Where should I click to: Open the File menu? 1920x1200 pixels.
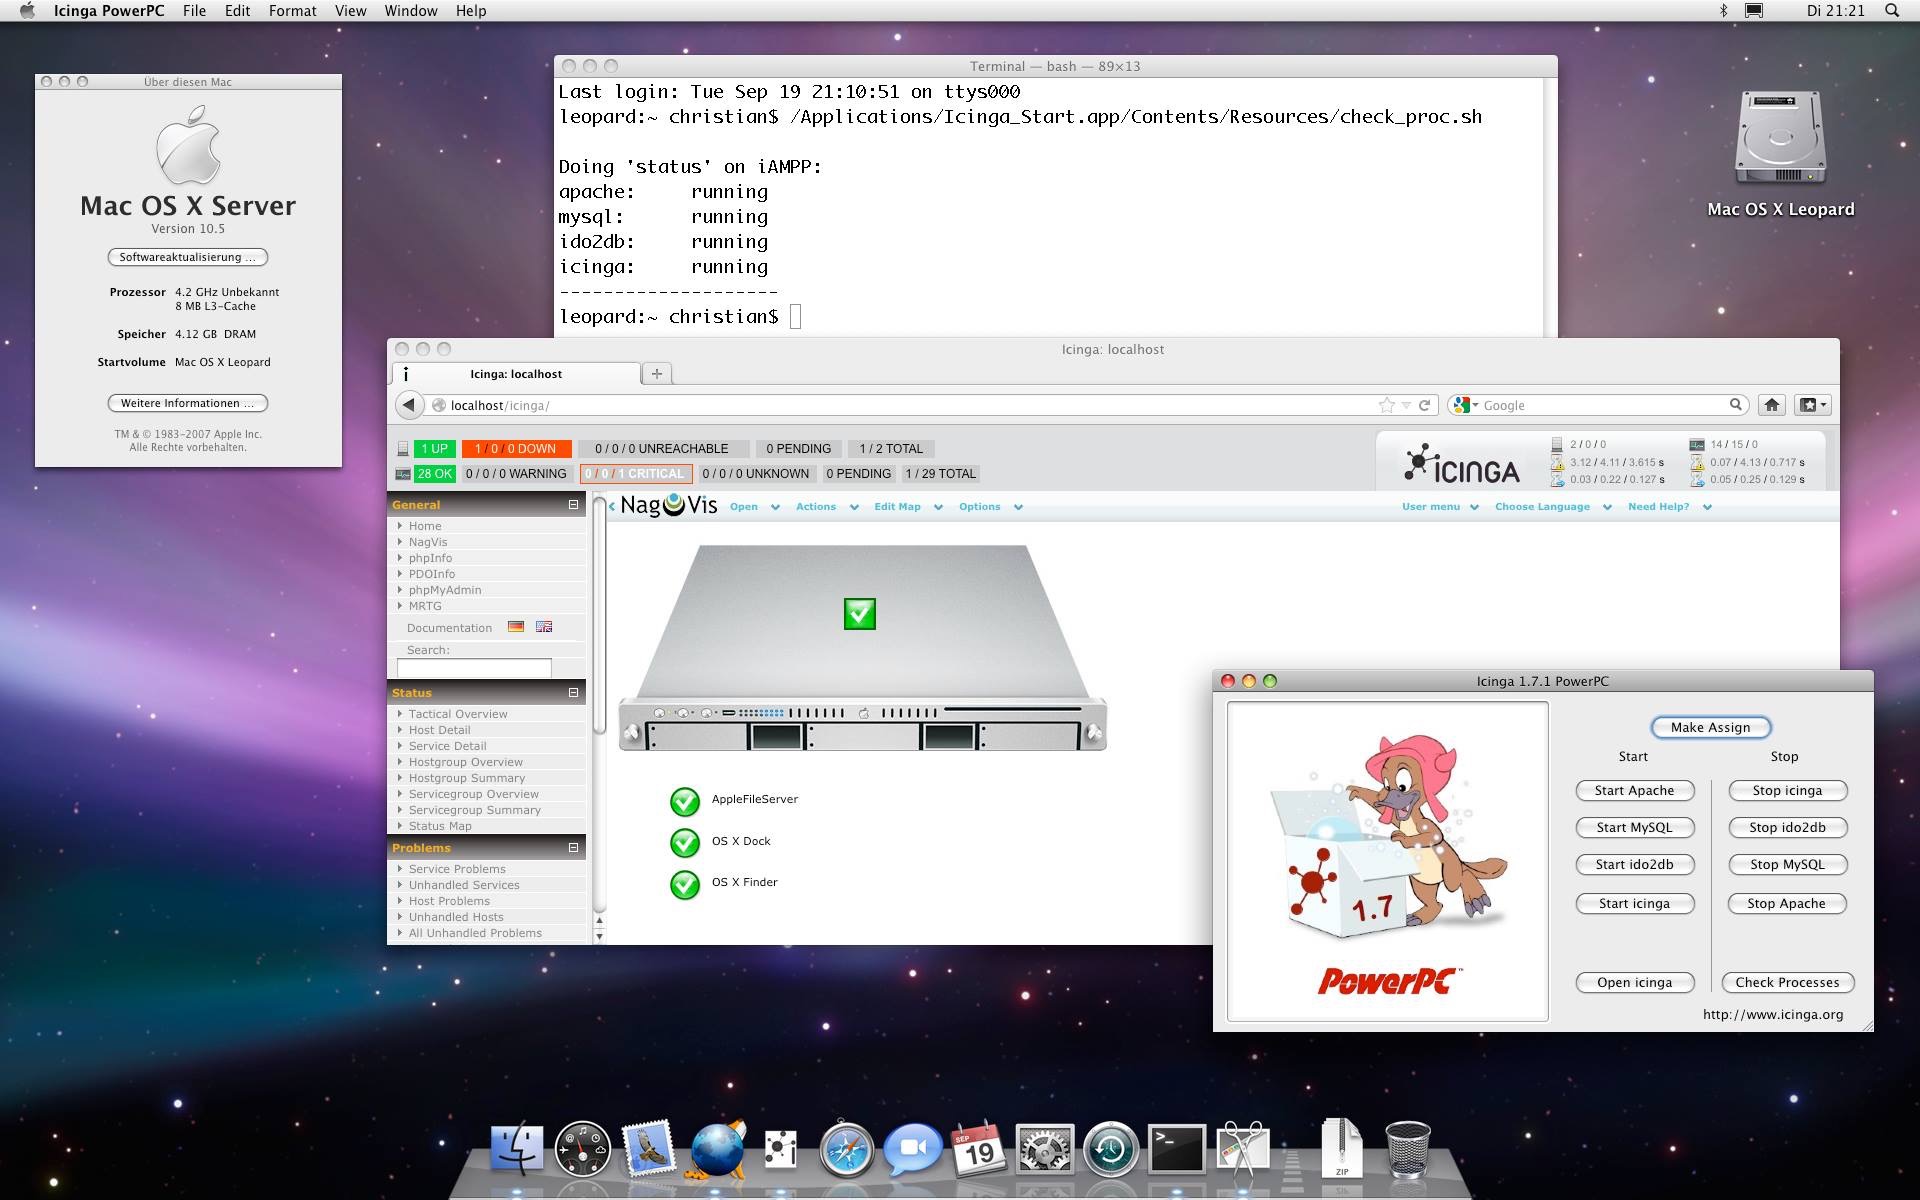click(194, 10)
